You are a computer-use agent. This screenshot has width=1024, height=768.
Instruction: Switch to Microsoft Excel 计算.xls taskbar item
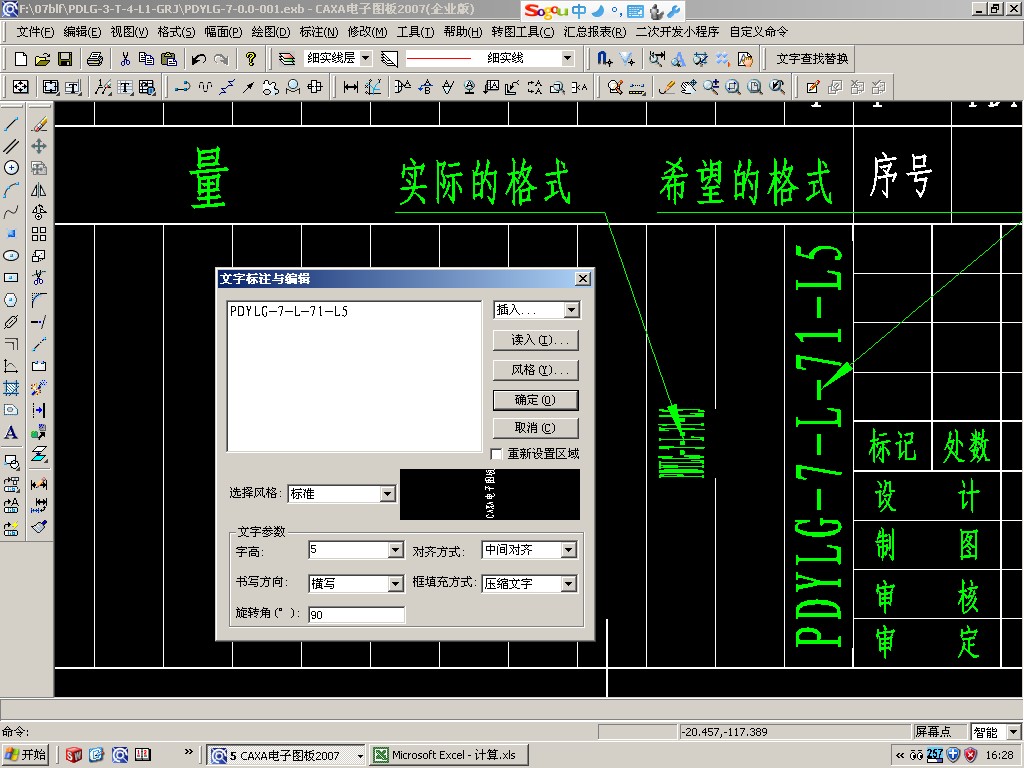(448, 755)
